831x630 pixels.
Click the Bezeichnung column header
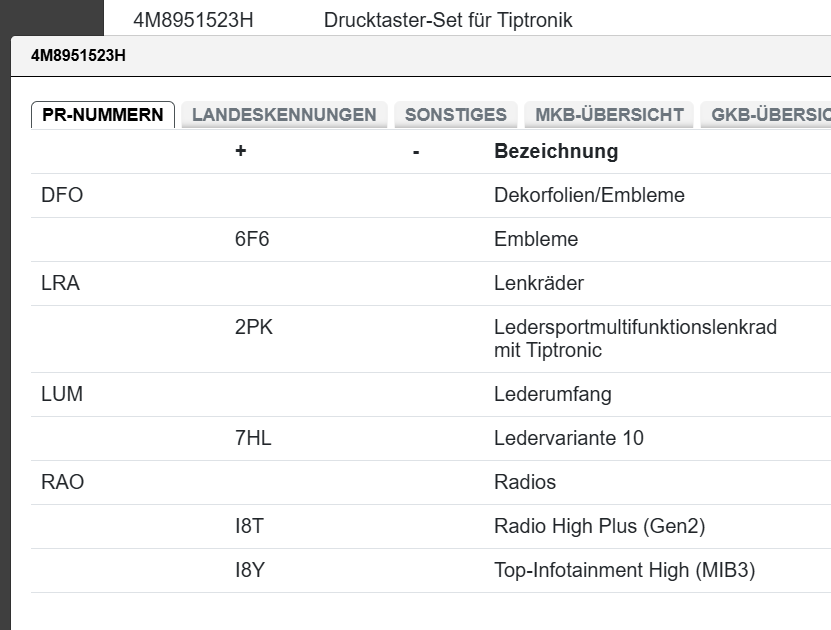[x=556, y=152]
